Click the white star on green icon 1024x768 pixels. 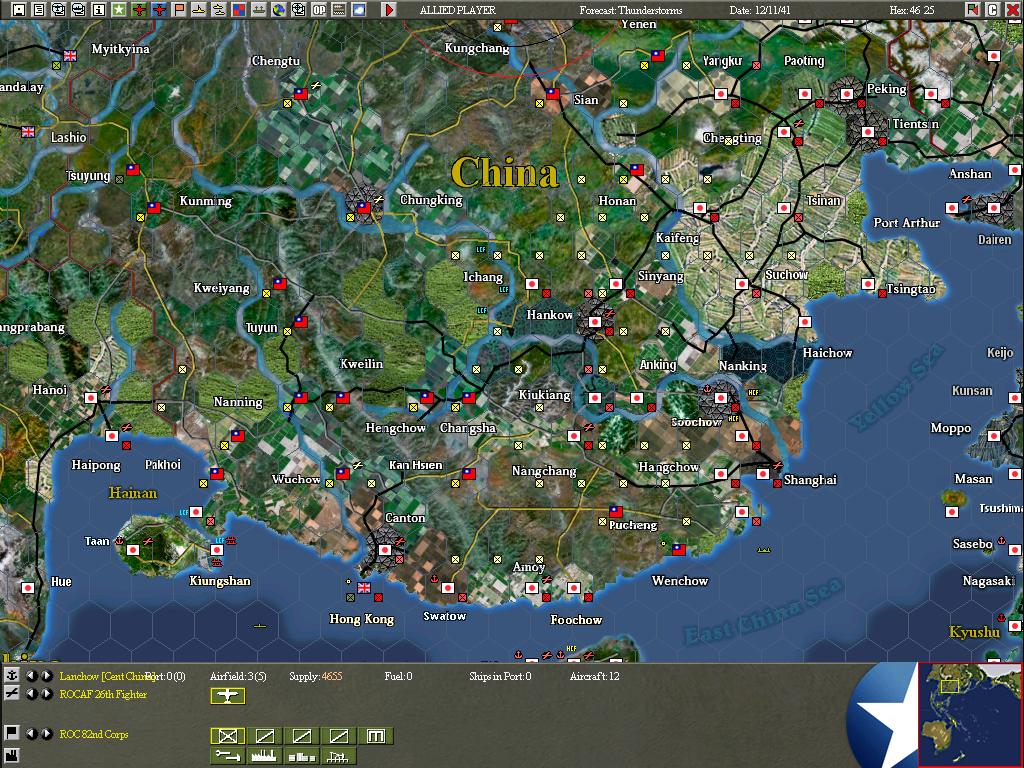coord(118,9)
